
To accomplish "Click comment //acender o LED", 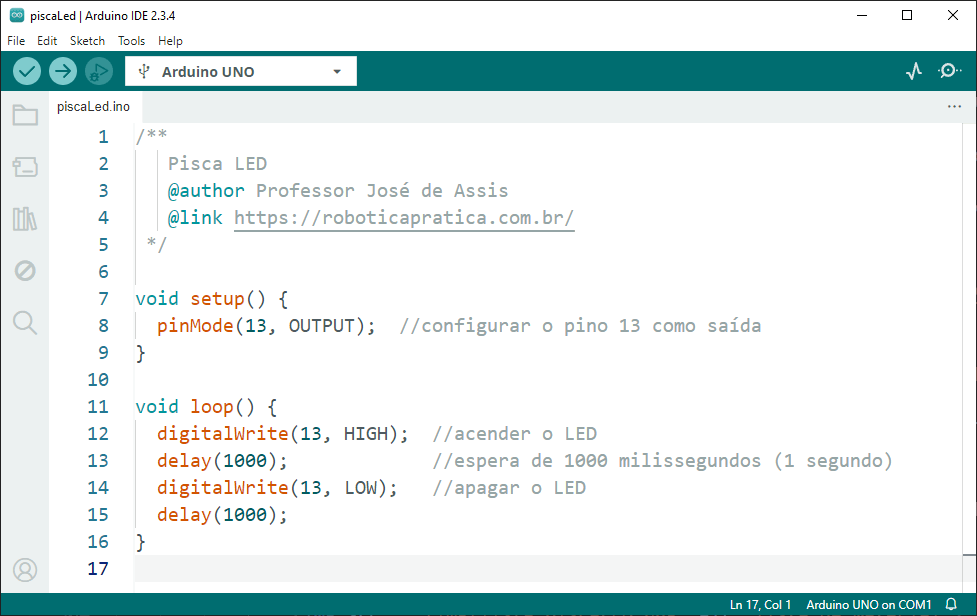I will pos(515,434).
